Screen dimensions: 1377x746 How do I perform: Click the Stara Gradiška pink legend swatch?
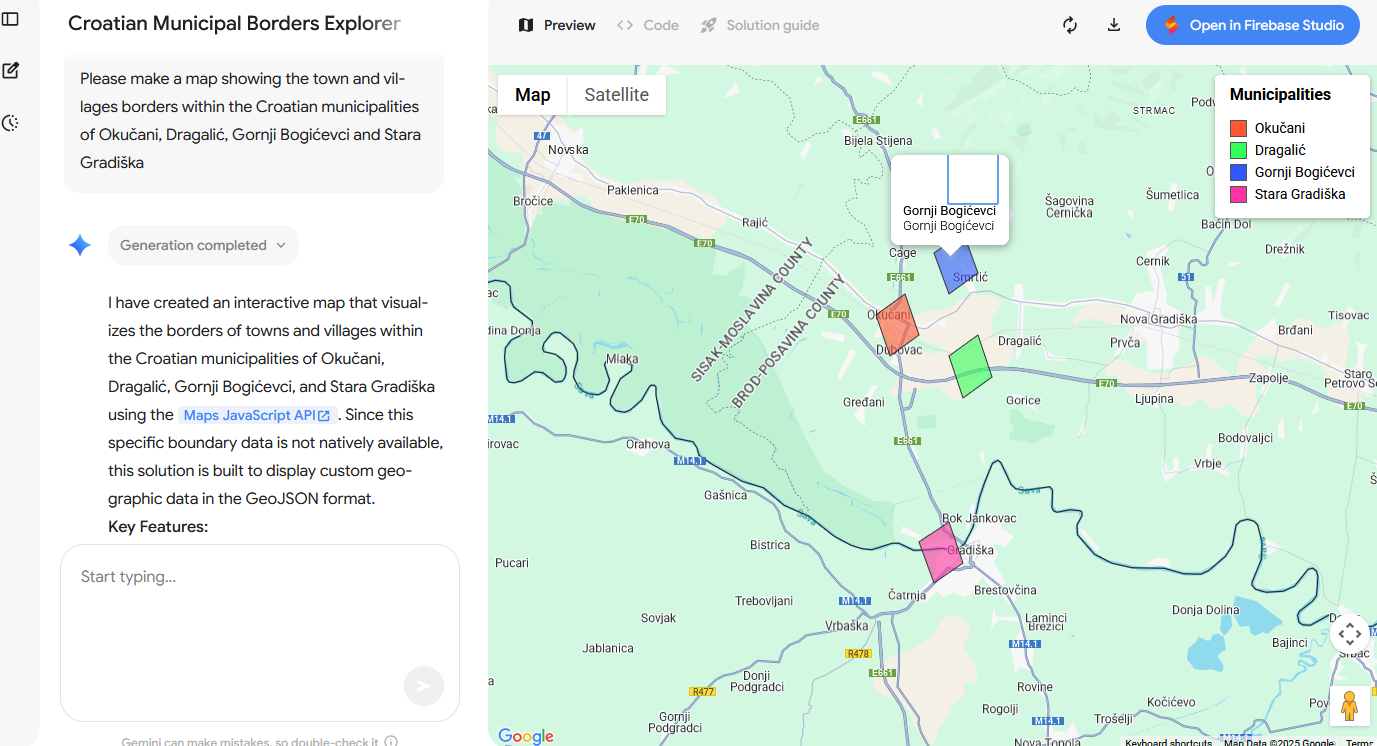click(1238, 194)
